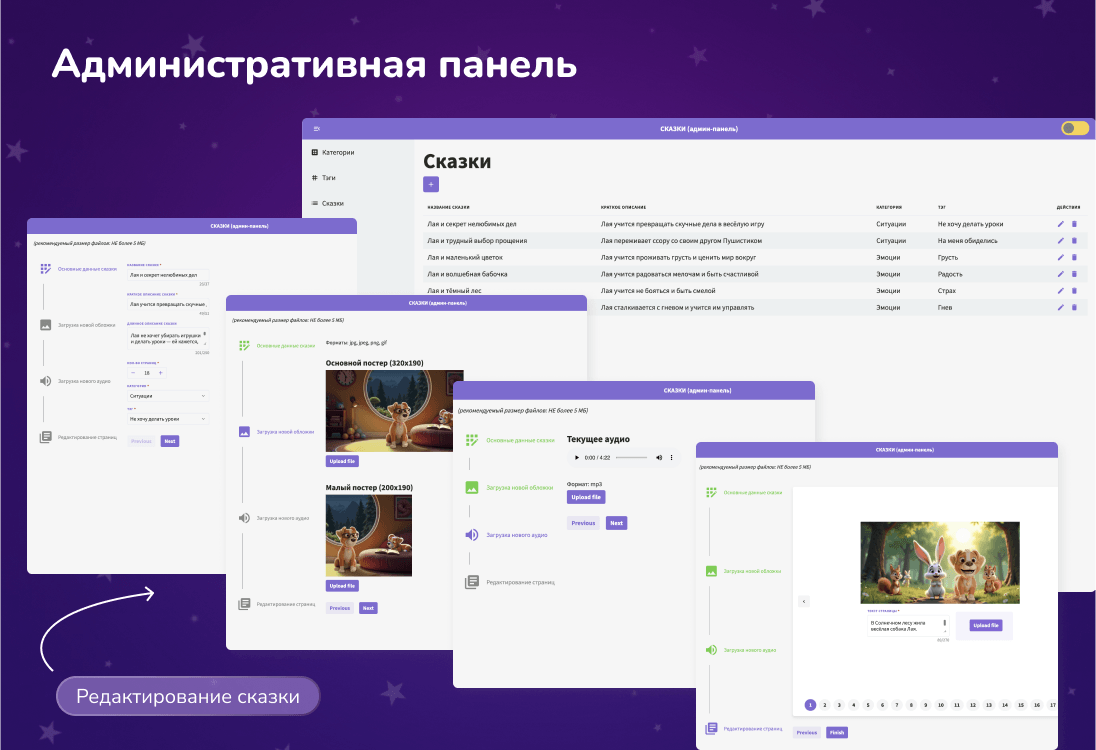This screenshot has height=750, width=1096.
Task: Increase the page count with the plus button
Action: (160, 373)
